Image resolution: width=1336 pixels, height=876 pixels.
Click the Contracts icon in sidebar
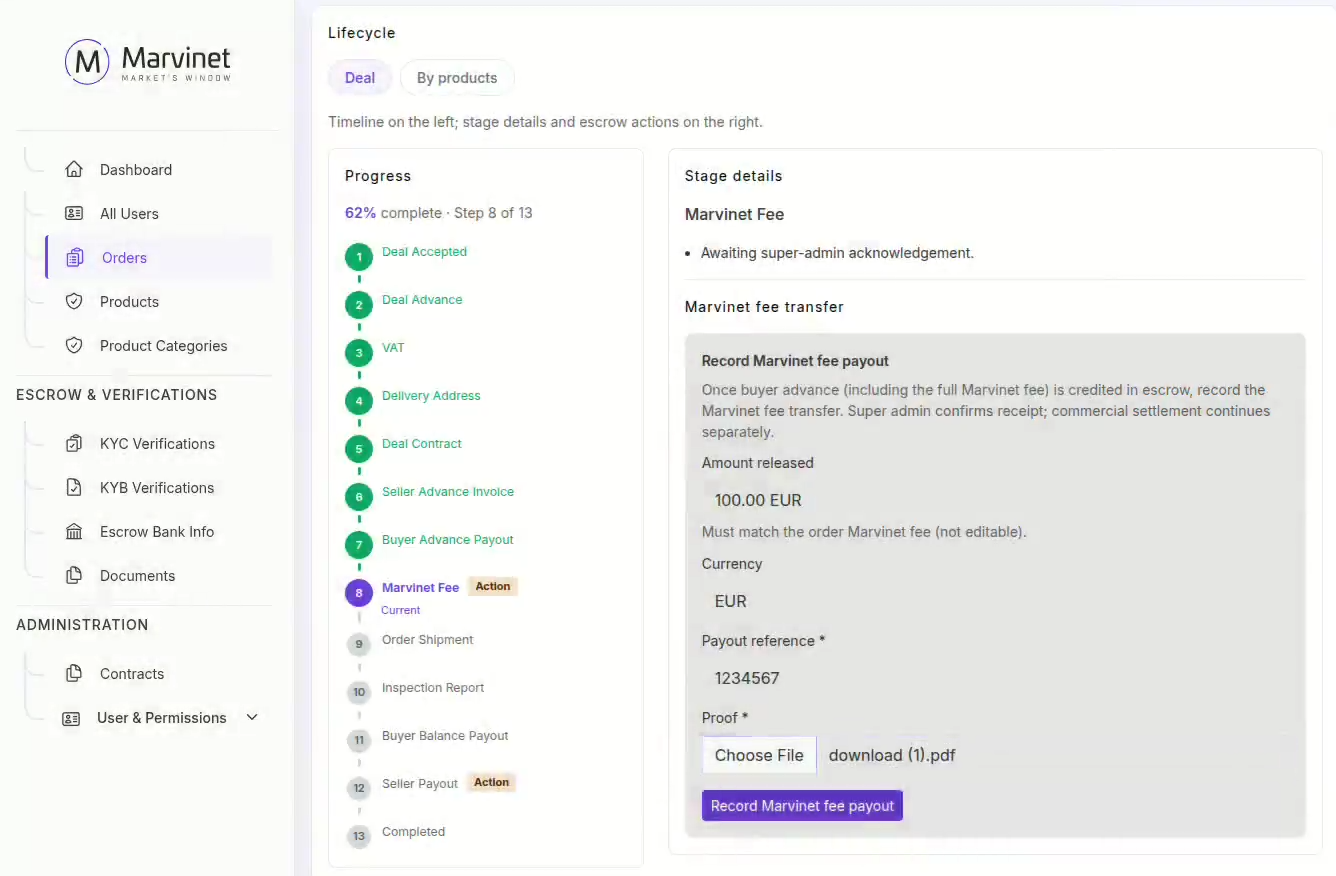(x=74, y=674)
